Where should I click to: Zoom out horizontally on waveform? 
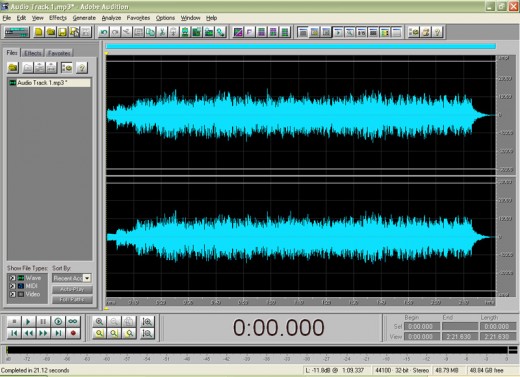114,322
